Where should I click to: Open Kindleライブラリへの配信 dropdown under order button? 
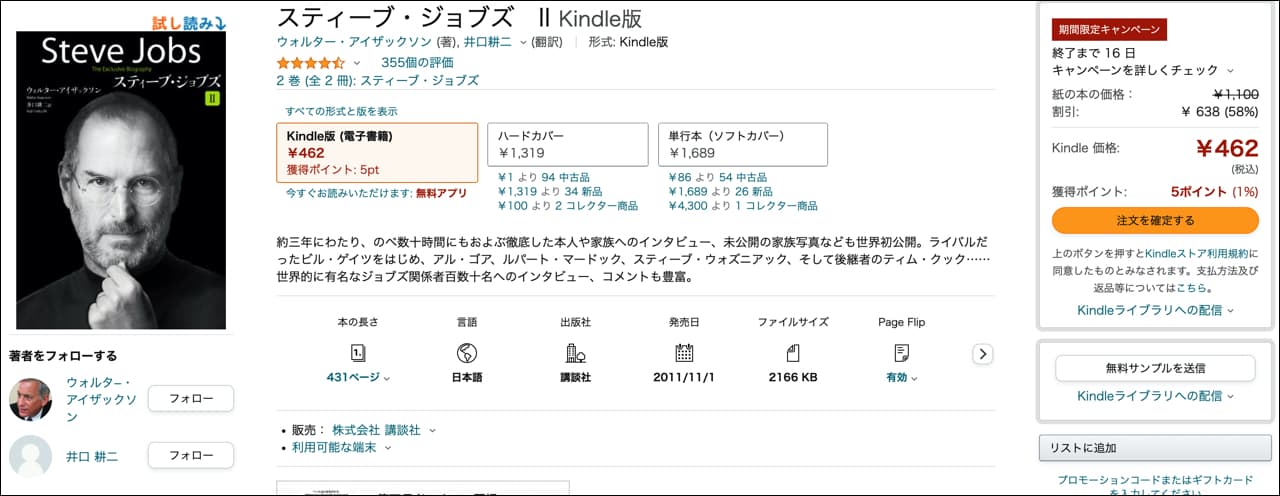[x=1156, y=310]
